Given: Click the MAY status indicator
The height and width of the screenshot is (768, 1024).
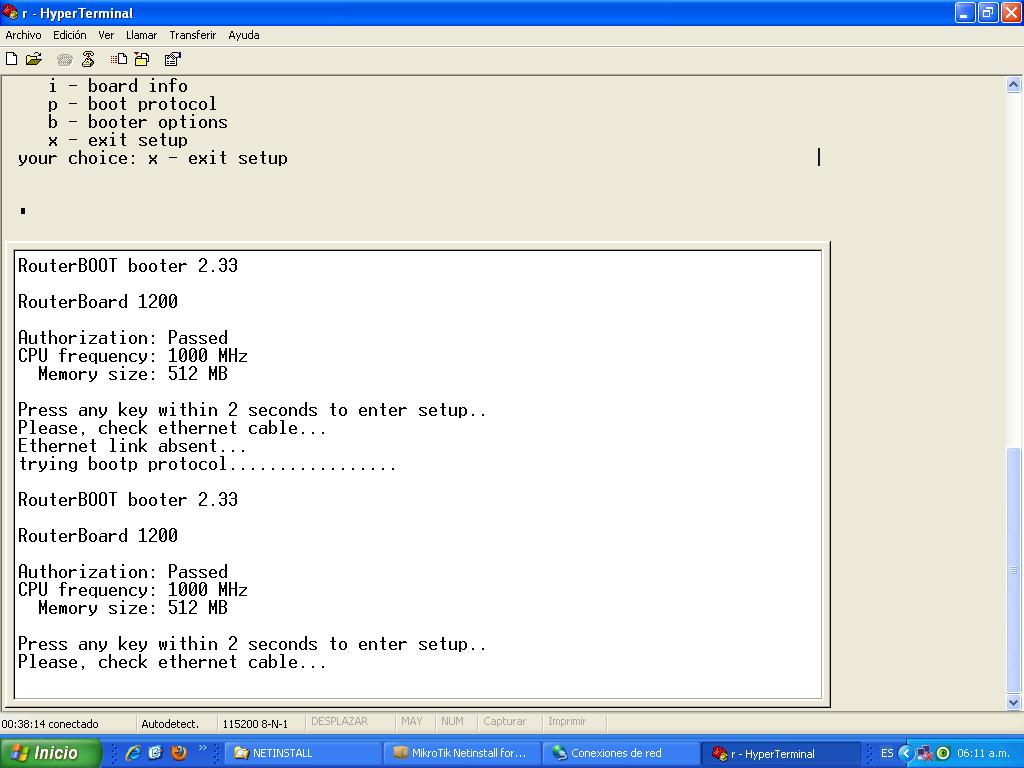Looking at the screenshot, I should [412, 721].
